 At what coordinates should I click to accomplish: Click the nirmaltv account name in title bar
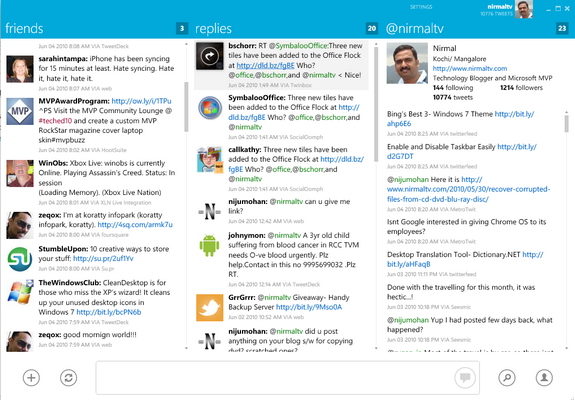500,7
